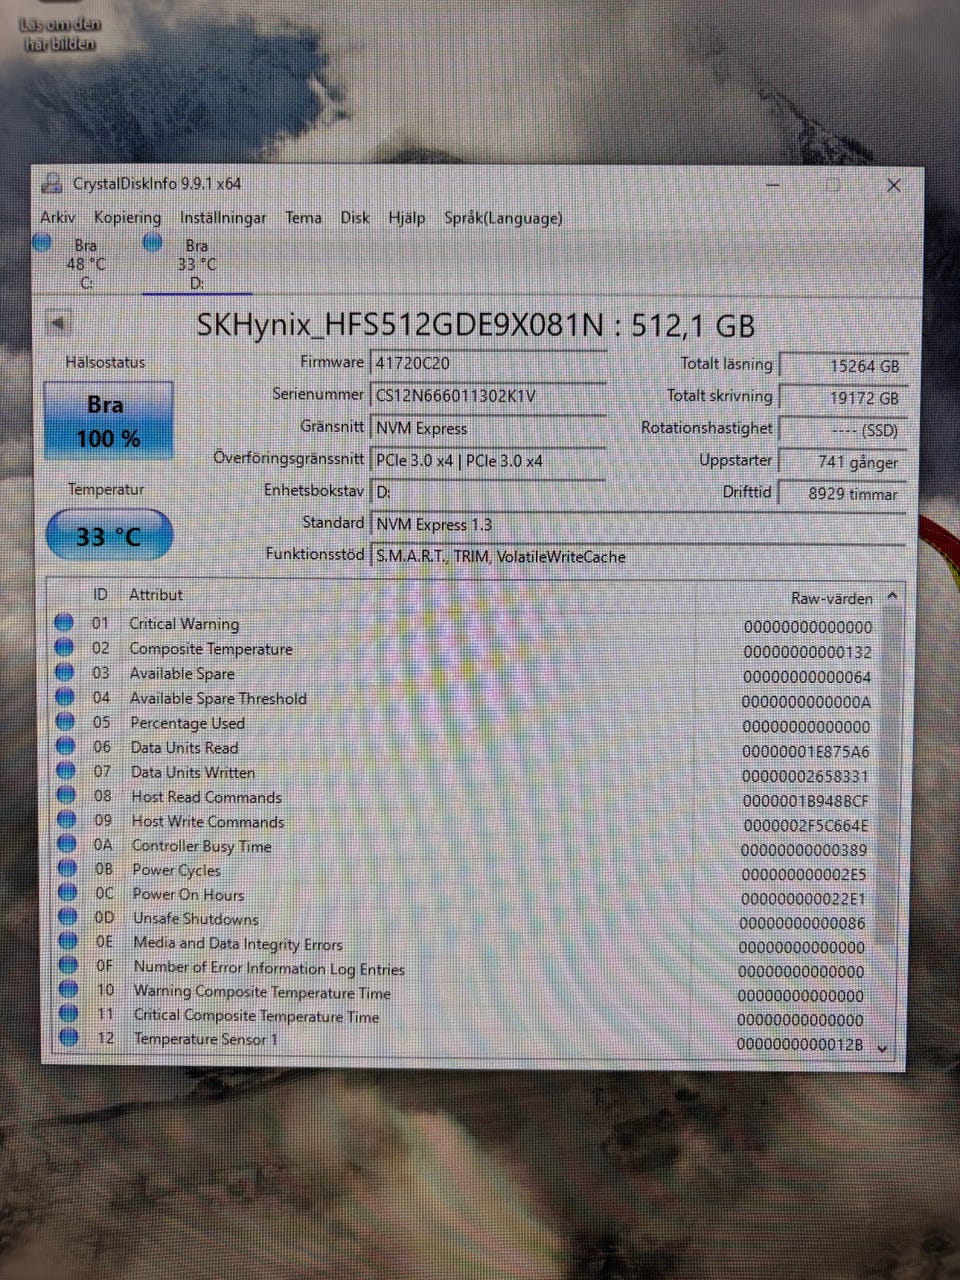960x1280 pixels.
Task: Click the Attribut column header
Action: tap(156, 595)
